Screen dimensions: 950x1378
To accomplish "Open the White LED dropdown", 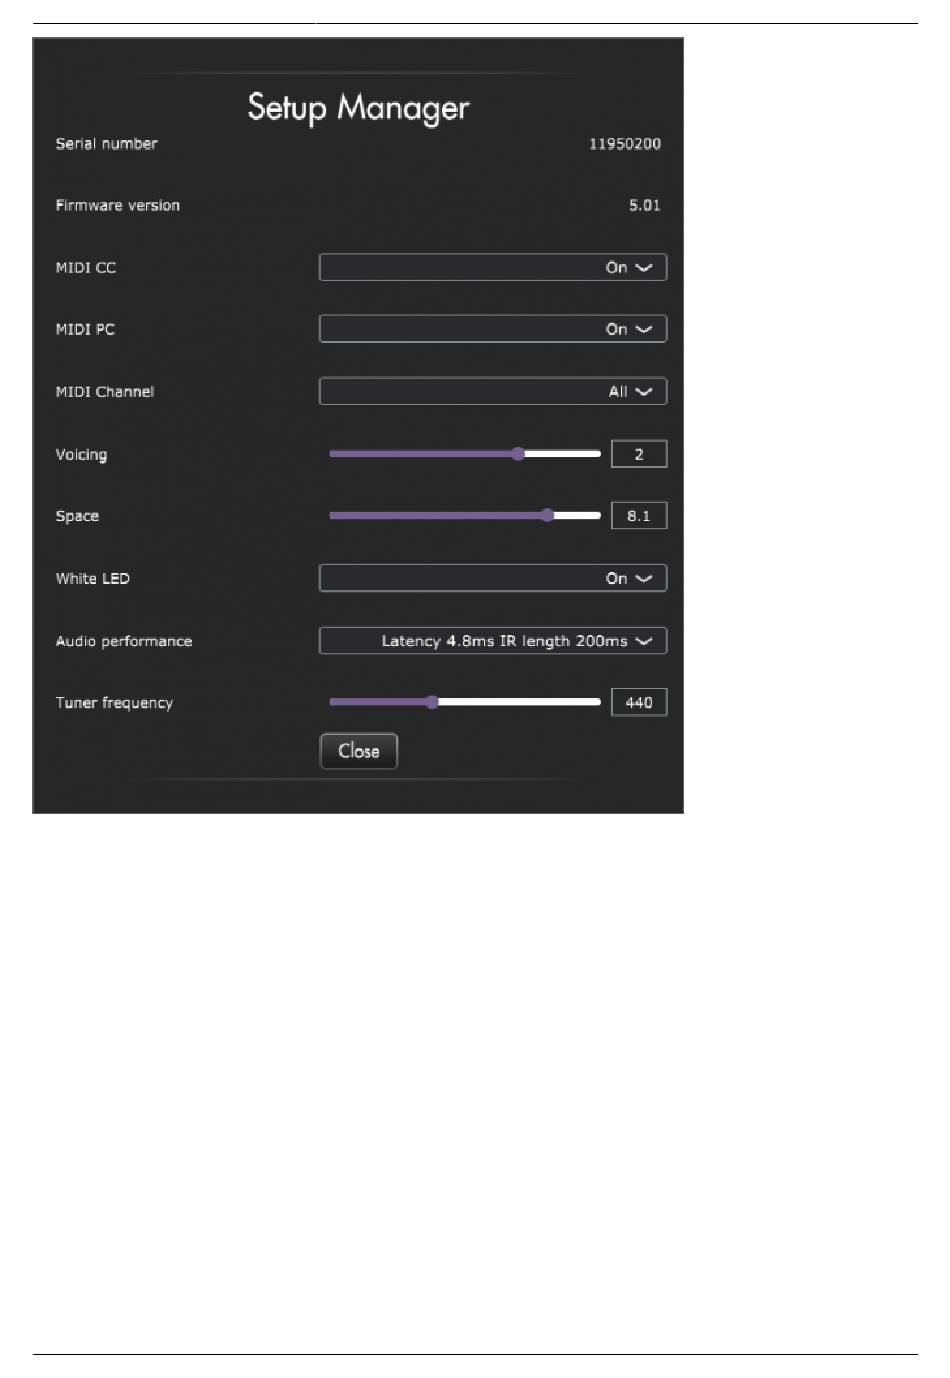I will click(493, 578).
